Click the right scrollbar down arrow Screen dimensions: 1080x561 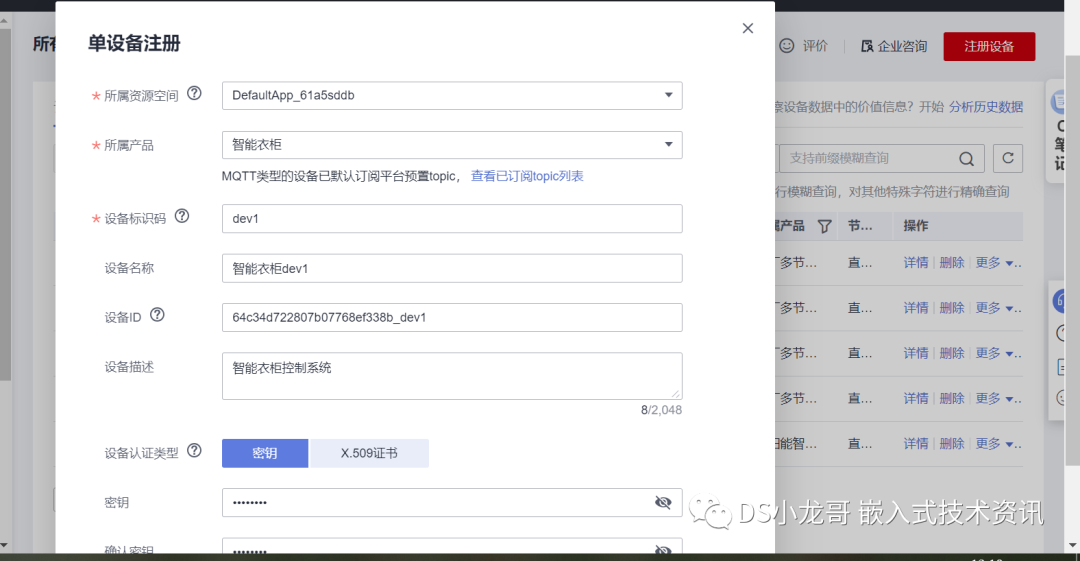(x=1073, y=545)
